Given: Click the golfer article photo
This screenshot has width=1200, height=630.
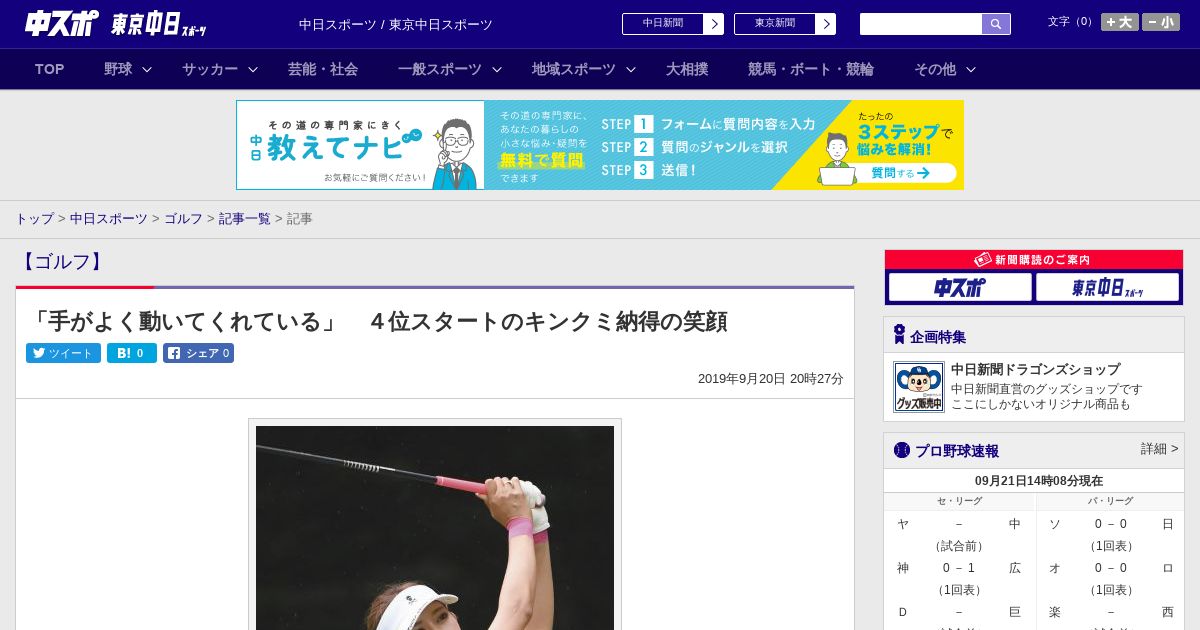Looking at the screenshot, I should click(435, 528).
